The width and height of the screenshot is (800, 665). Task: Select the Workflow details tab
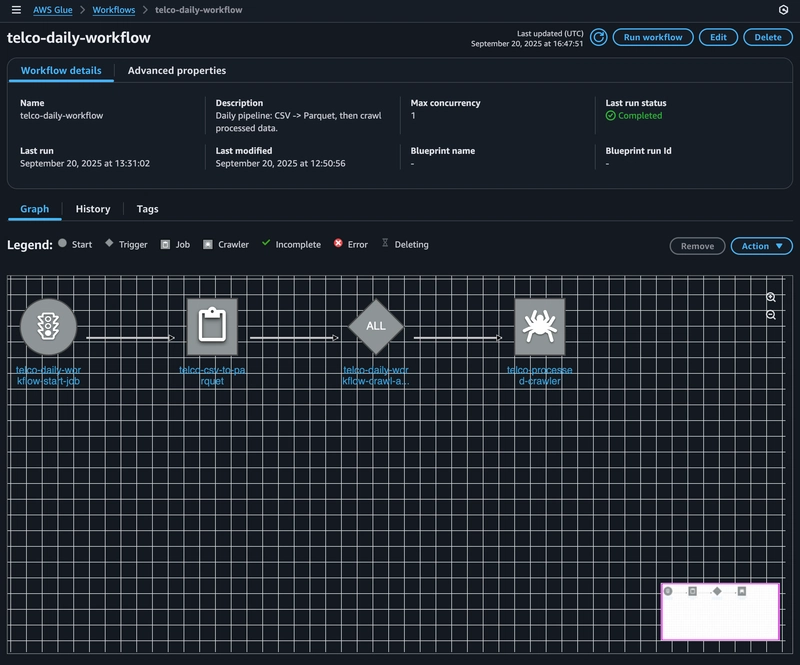(x=61, y=71)
